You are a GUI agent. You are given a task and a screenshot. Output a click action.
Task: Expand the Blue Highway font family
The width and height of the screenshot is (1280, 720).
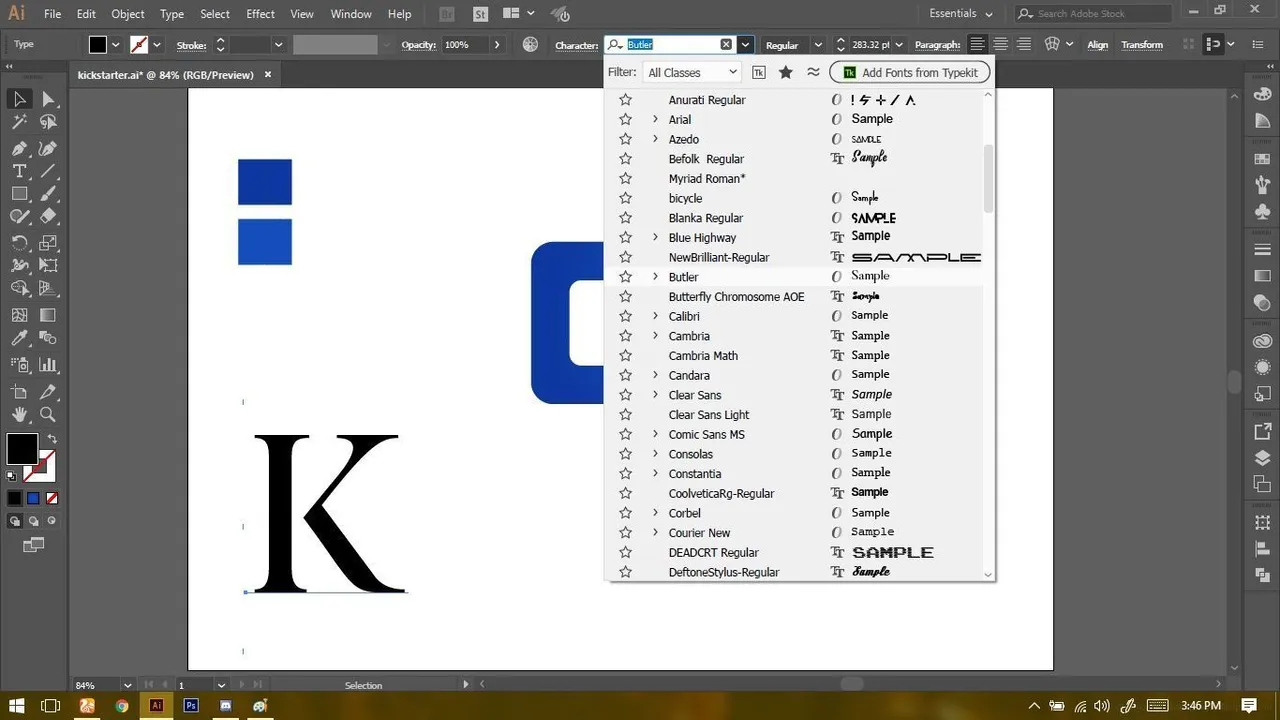click(x=656, y=237)
